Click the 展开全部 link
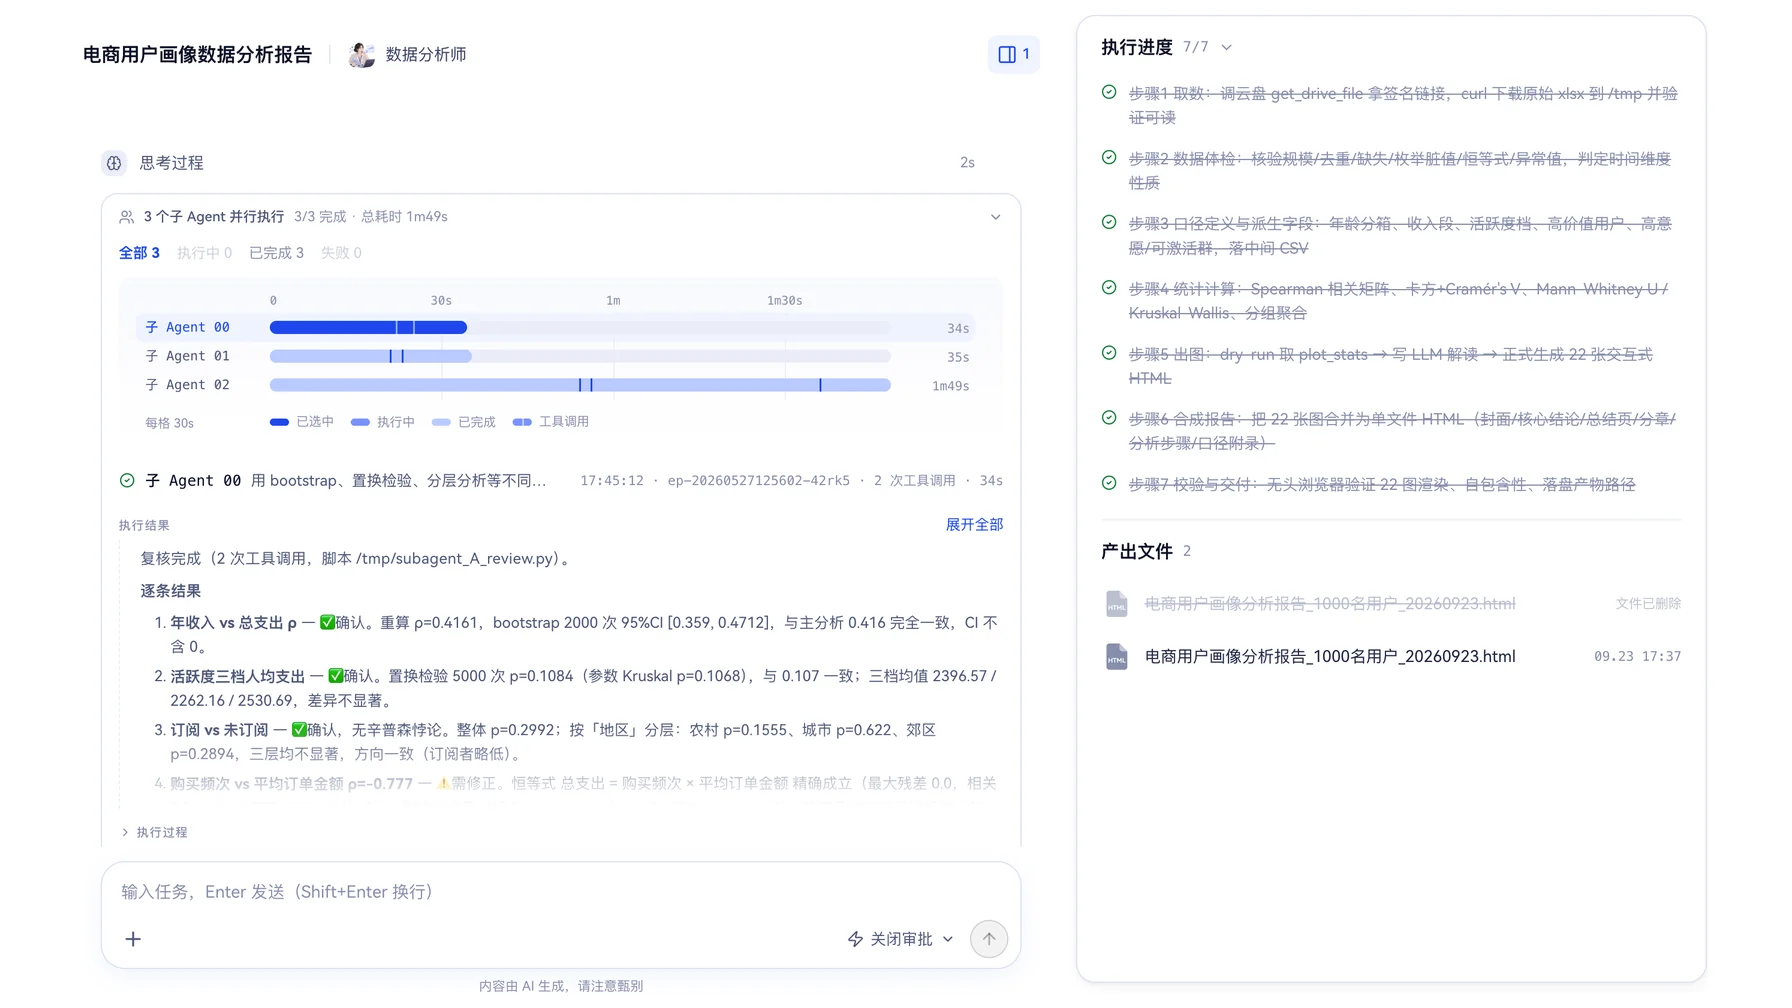 [x=974, y=525]
